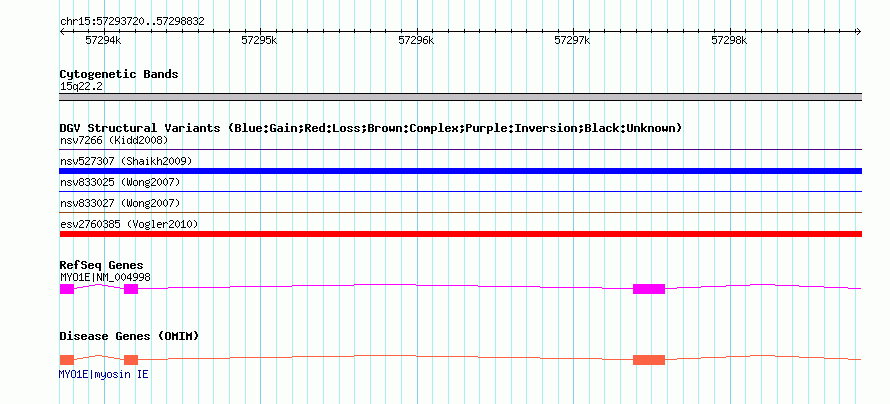Select the 57296k ruler tick label
The width and height of the screenshot is (890, 404).
point(416,40)
